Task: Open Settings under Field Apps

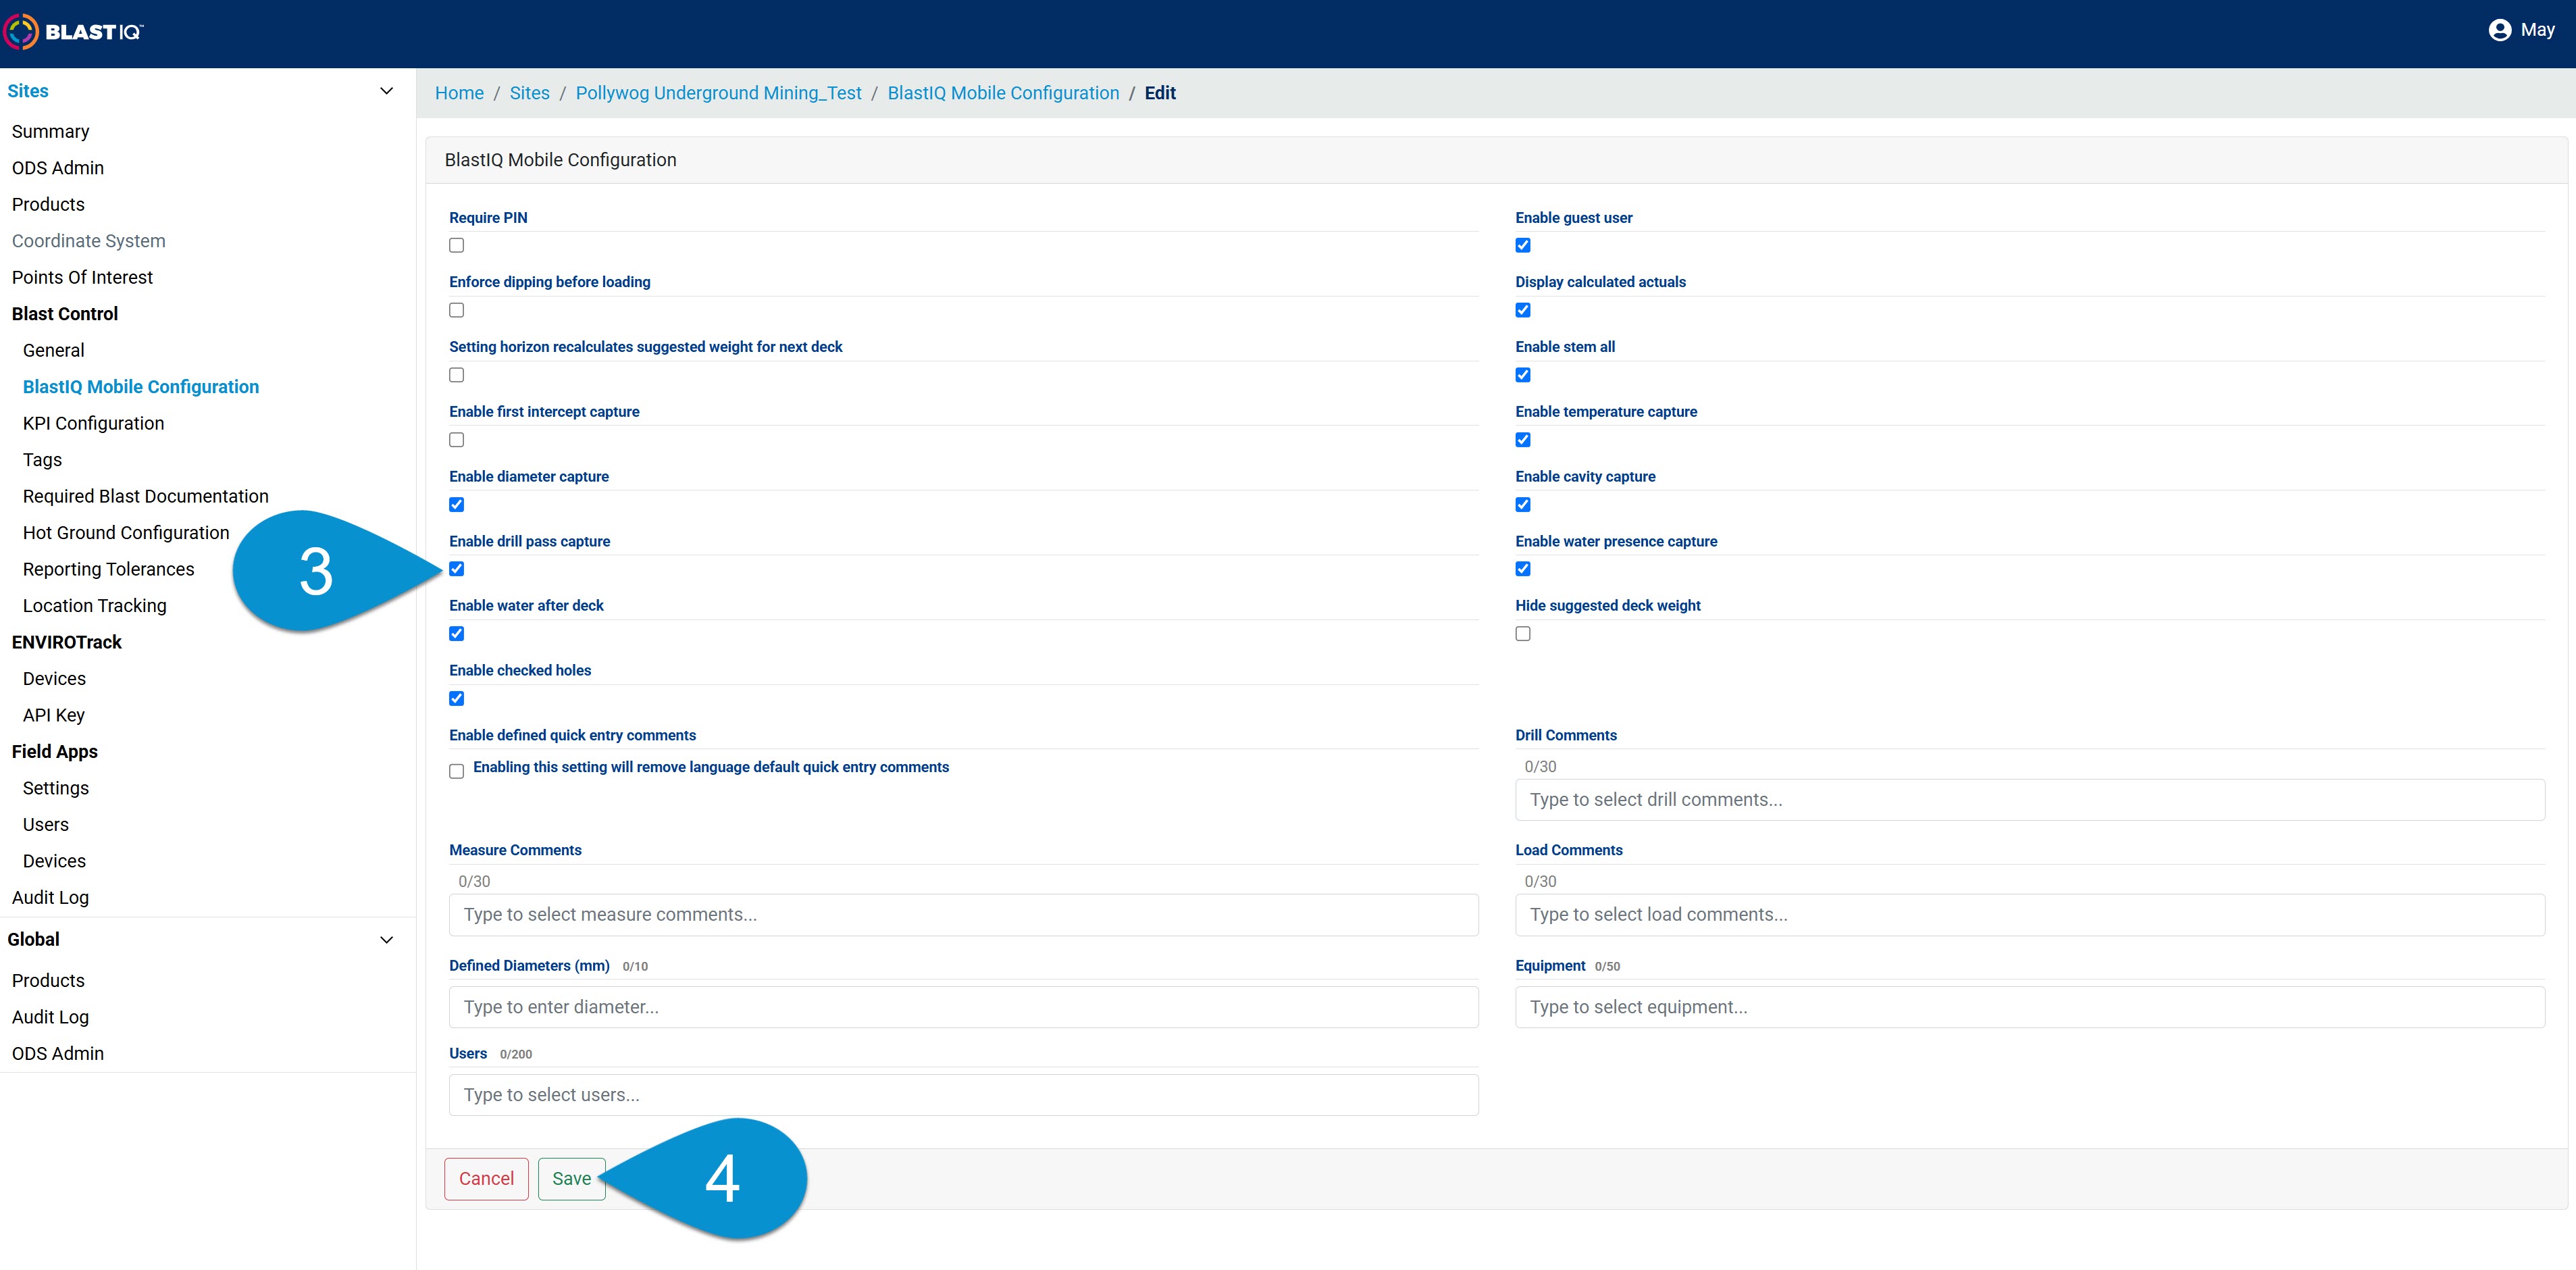Action: (56, 788)
